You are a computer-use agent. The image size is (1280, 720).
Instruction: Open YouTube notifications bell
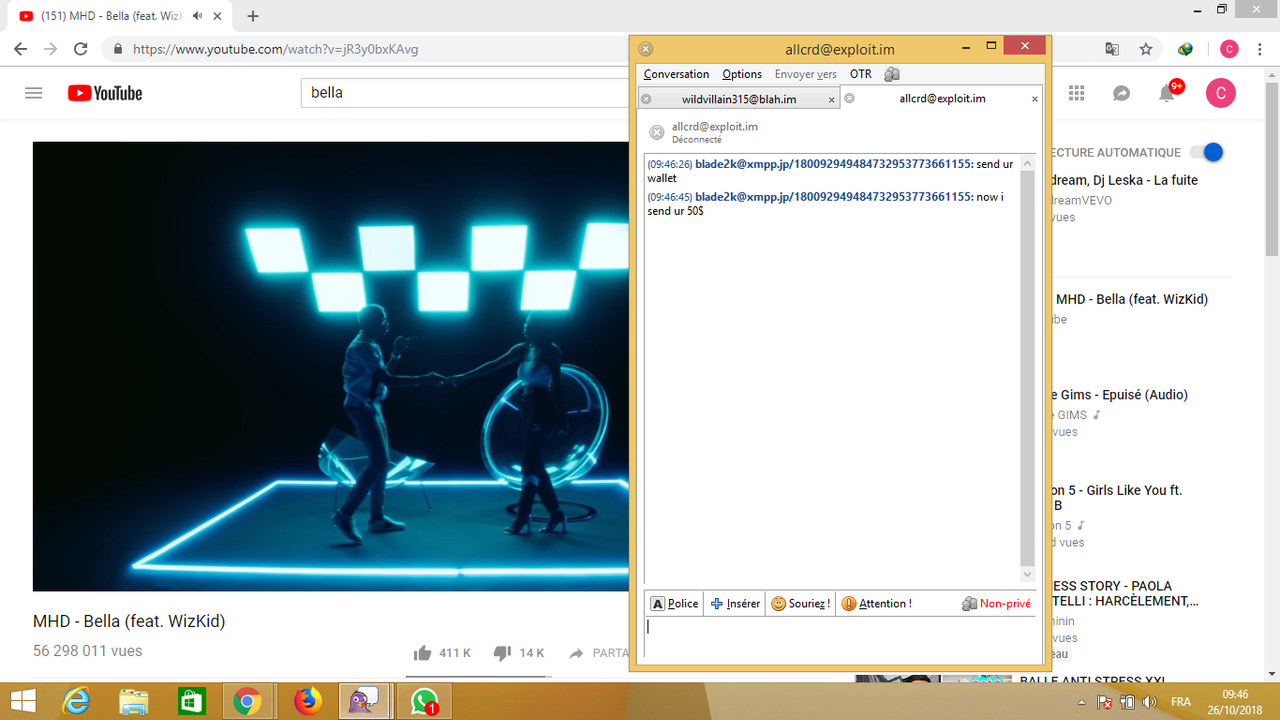(1167, 93)
